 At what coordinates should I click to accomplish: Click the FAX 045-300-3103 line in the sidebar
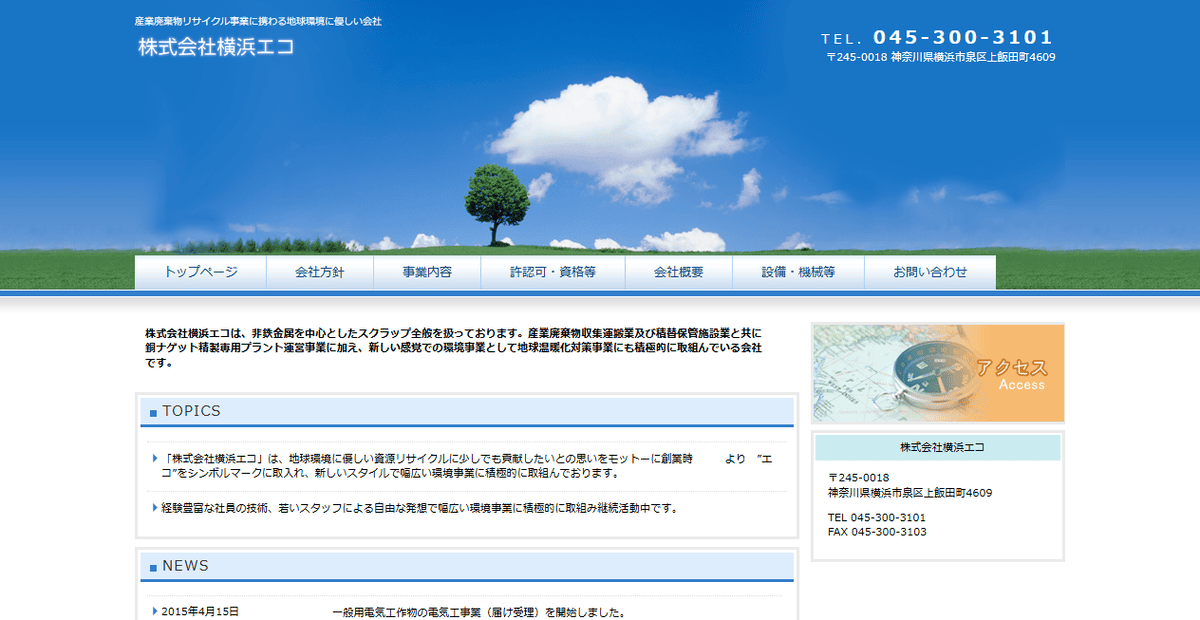point(876,532)
